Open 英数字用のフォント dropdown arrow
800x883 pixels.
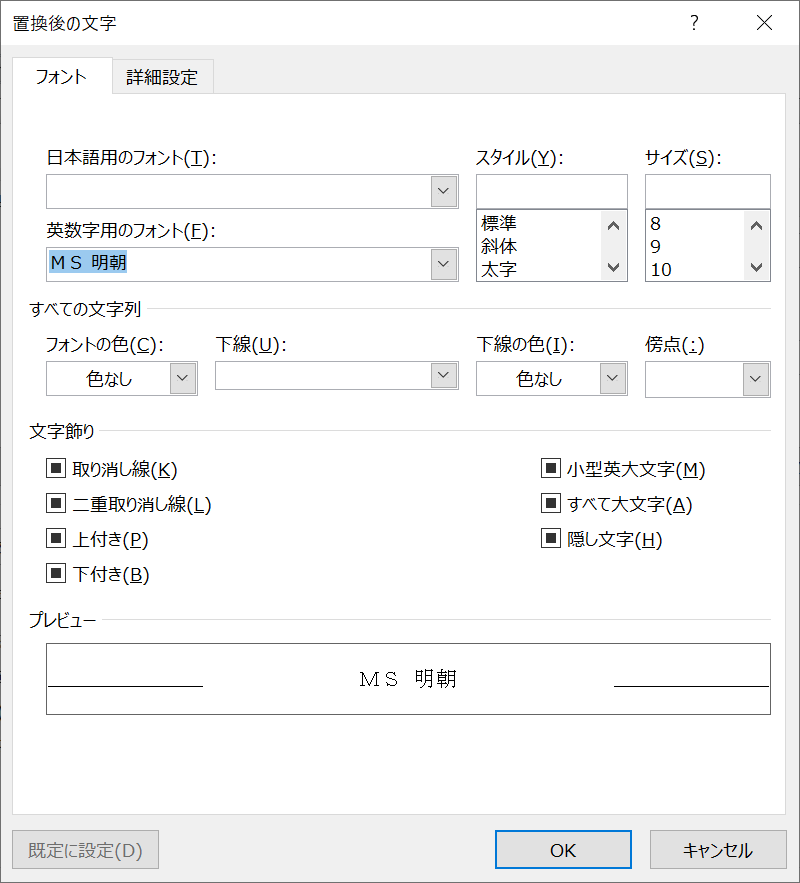(x=444, y=264)
